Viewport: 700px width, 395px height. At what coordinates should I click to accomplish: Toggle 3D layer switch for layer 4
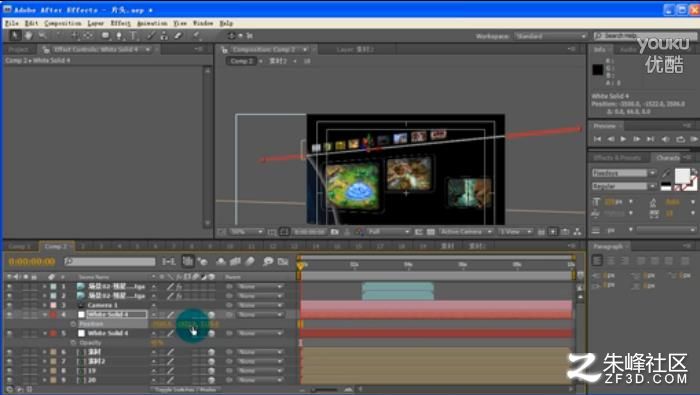point(211,315)
